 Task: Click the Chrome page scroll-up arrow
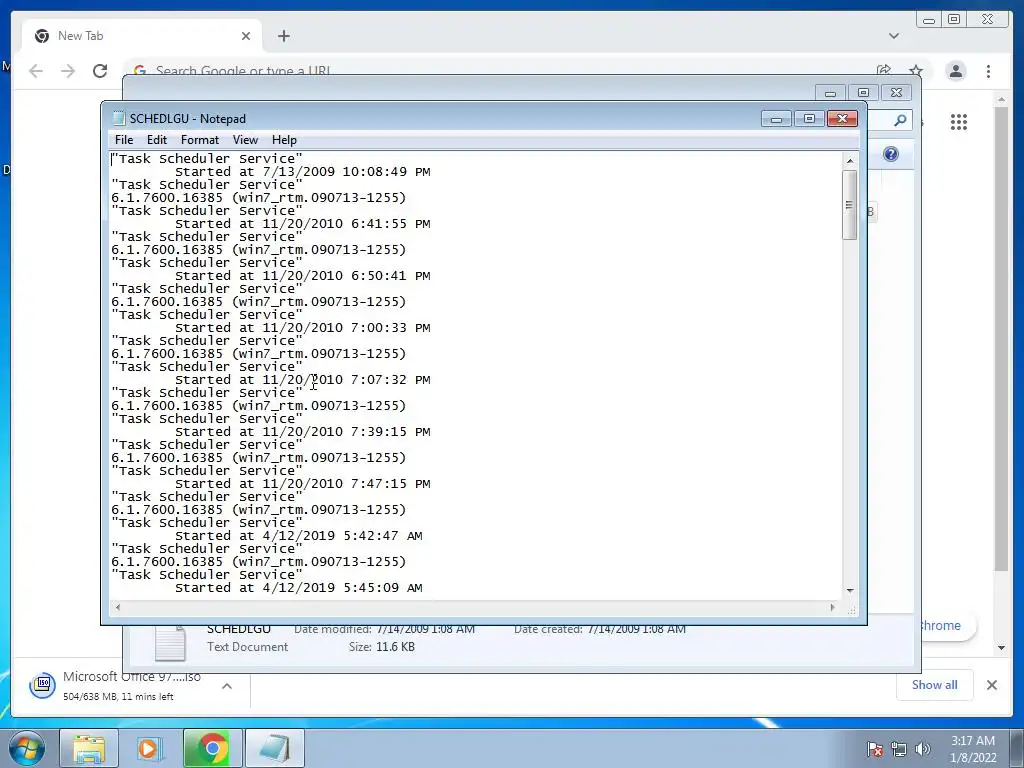1001,100
